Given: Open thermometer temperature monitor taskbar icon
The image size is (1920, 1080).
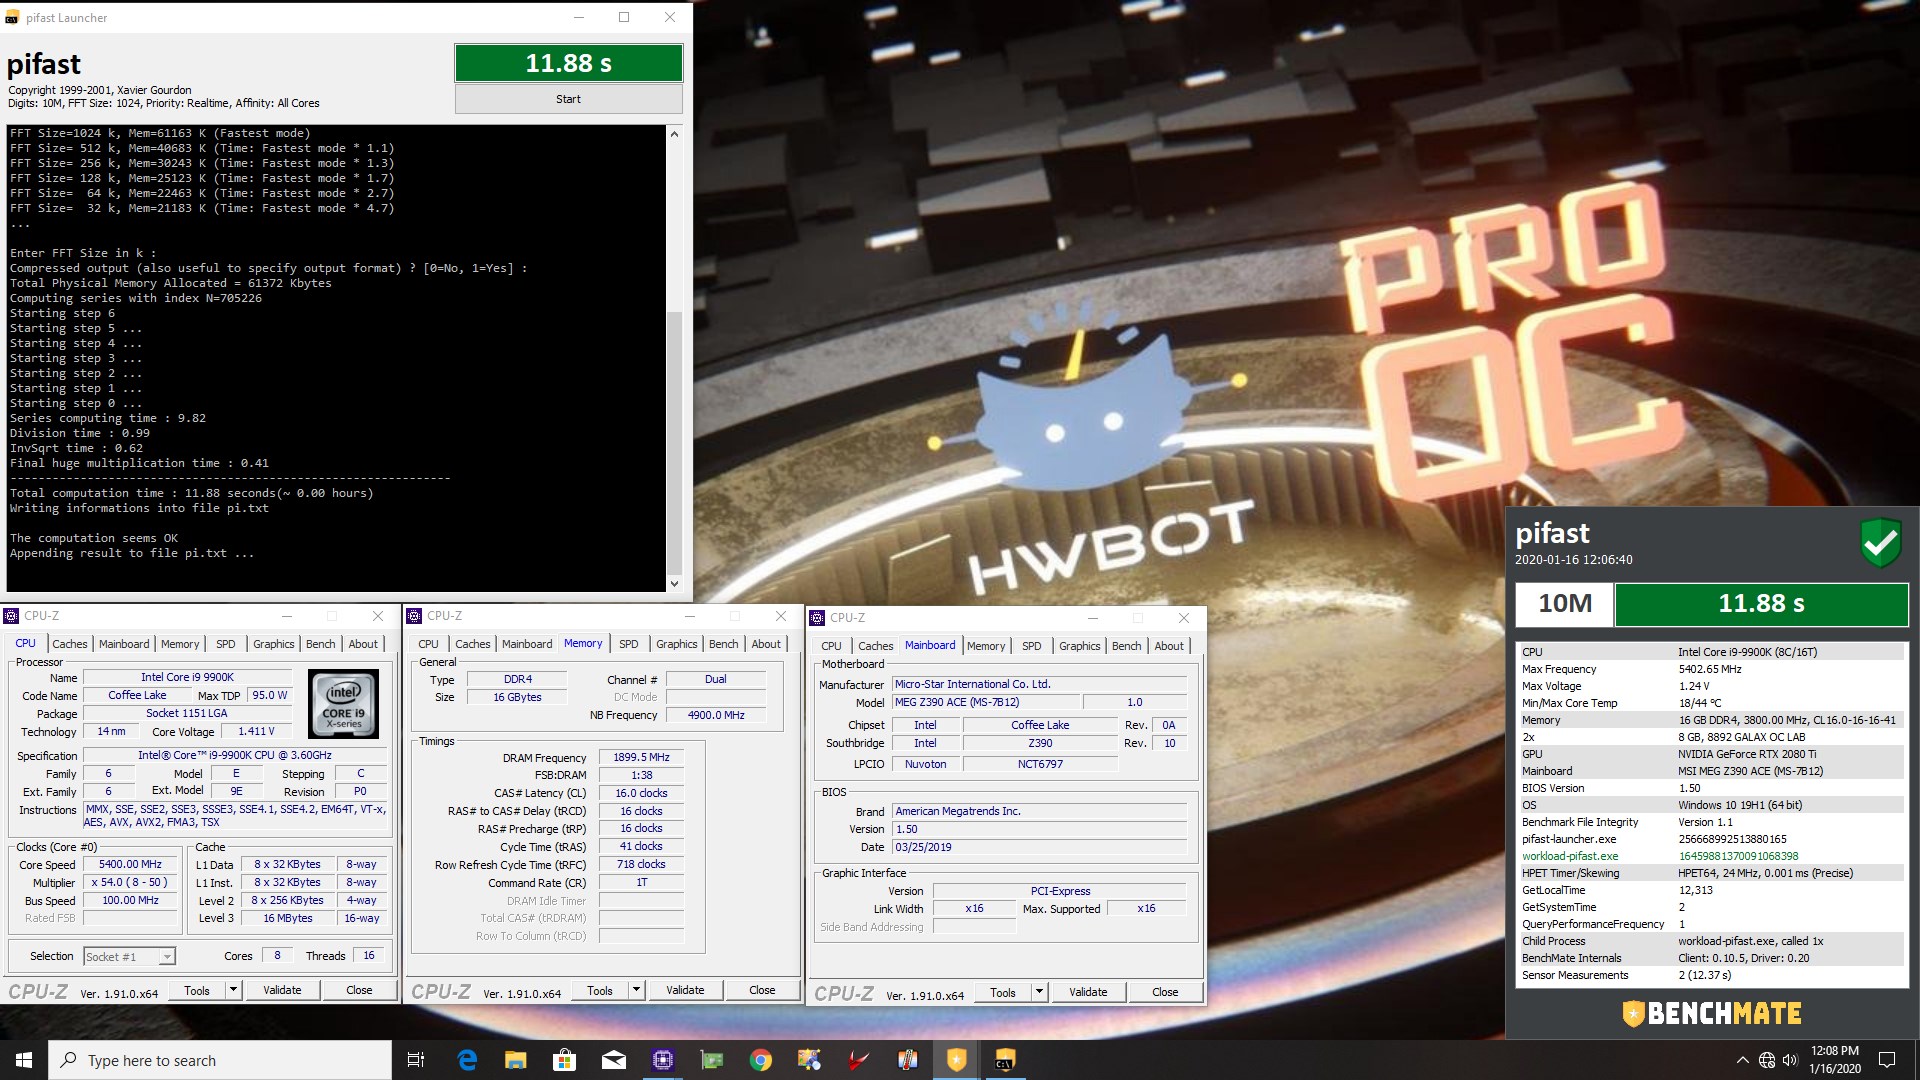Looking at the screenshot, I should click(x=907, y=1060).
